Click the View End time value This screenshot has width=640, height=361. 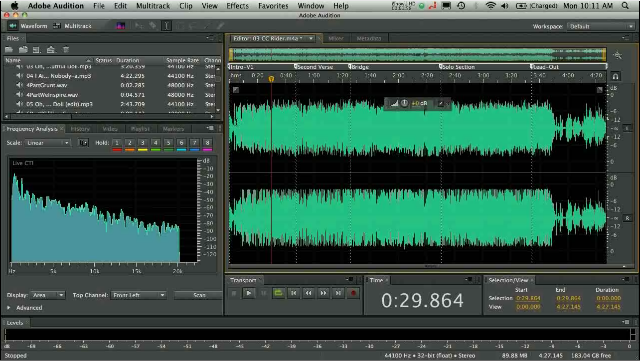click(x=568, y=307)
